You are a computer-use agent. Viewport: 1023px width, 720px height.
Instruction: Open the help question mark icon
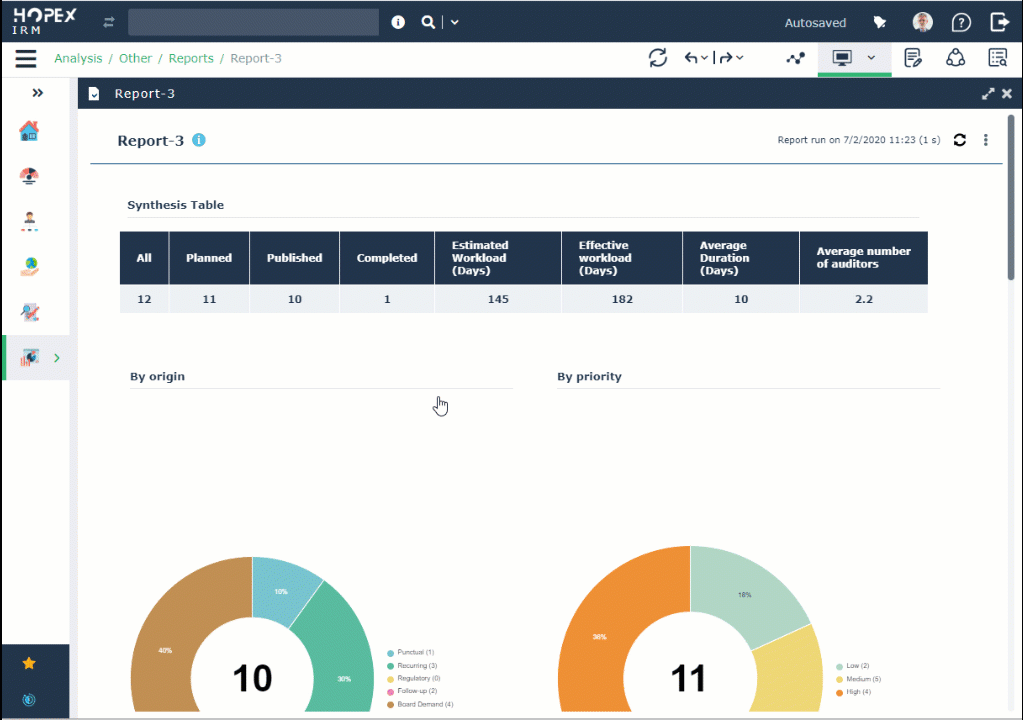[961, 23]
